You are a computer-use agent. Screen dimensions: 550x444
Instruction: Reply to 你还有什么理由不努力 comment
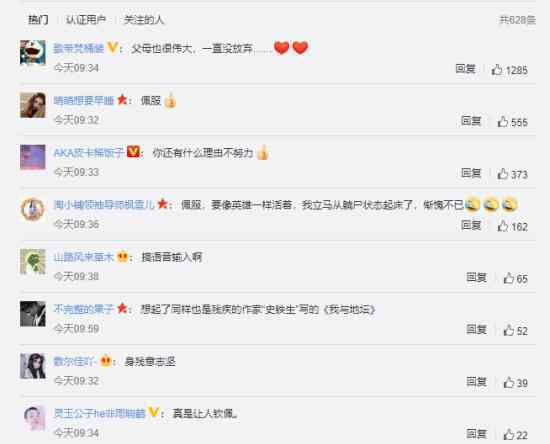click(471, 173)
